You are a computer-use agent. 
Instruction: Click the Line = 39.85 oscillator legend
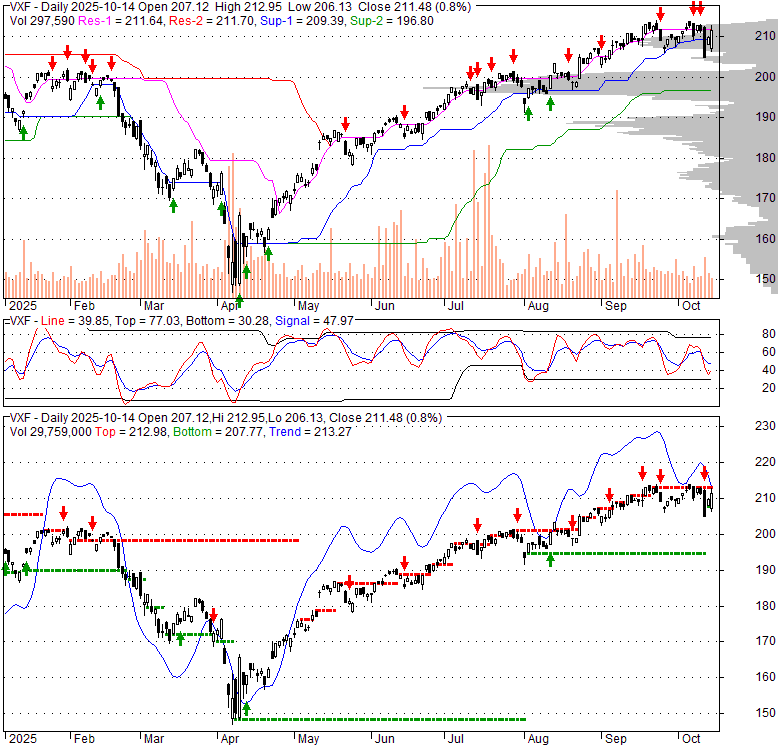point(75,321)
